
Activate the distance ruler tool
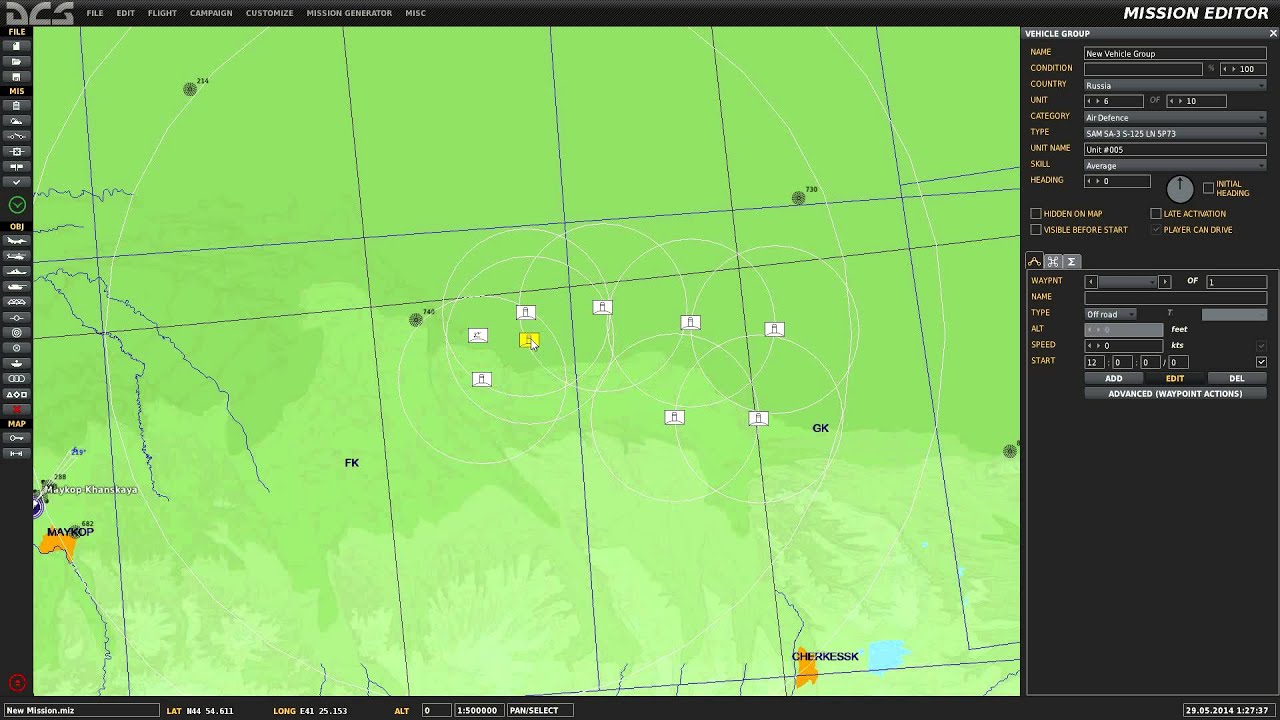16,453
